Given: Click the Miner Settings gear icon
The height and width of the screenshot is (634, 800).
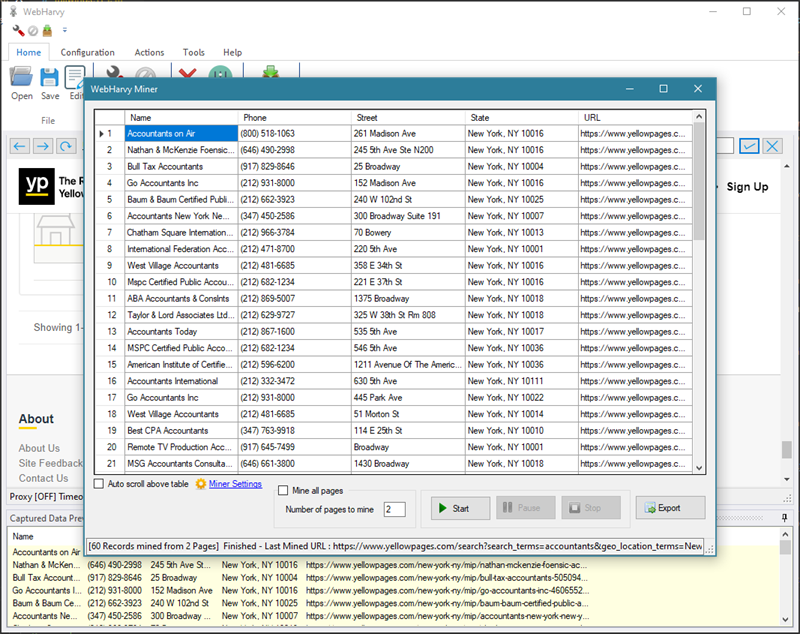Looking at the screenshot, I should (x=201, y=484).
